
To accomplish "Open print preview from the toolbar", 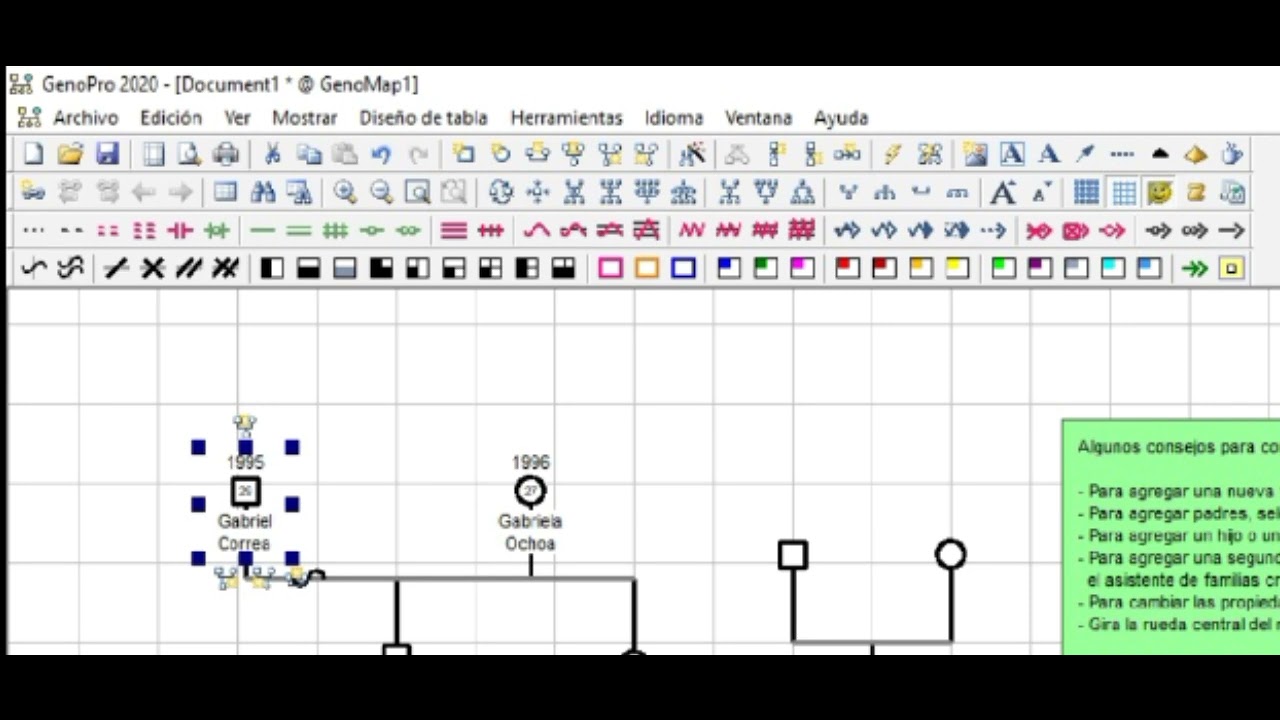I will coord(190,154).
